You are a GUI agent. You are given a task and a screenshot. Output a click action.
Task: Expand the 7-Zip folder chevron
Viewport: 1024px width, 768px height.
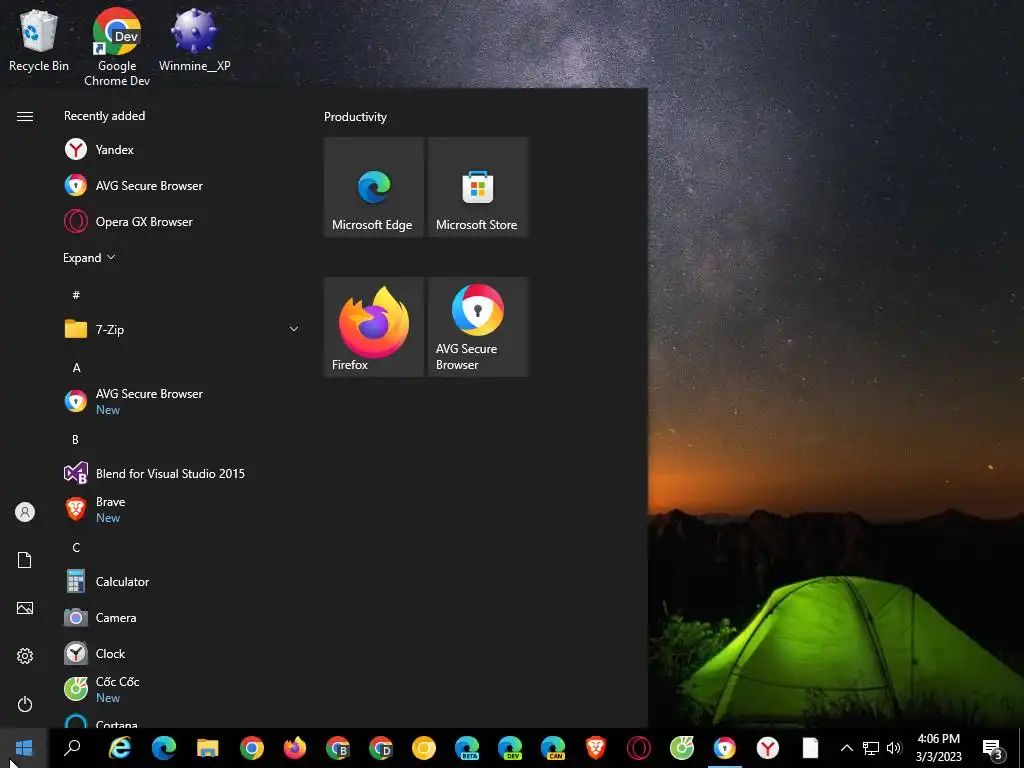[x=294, y=329]
